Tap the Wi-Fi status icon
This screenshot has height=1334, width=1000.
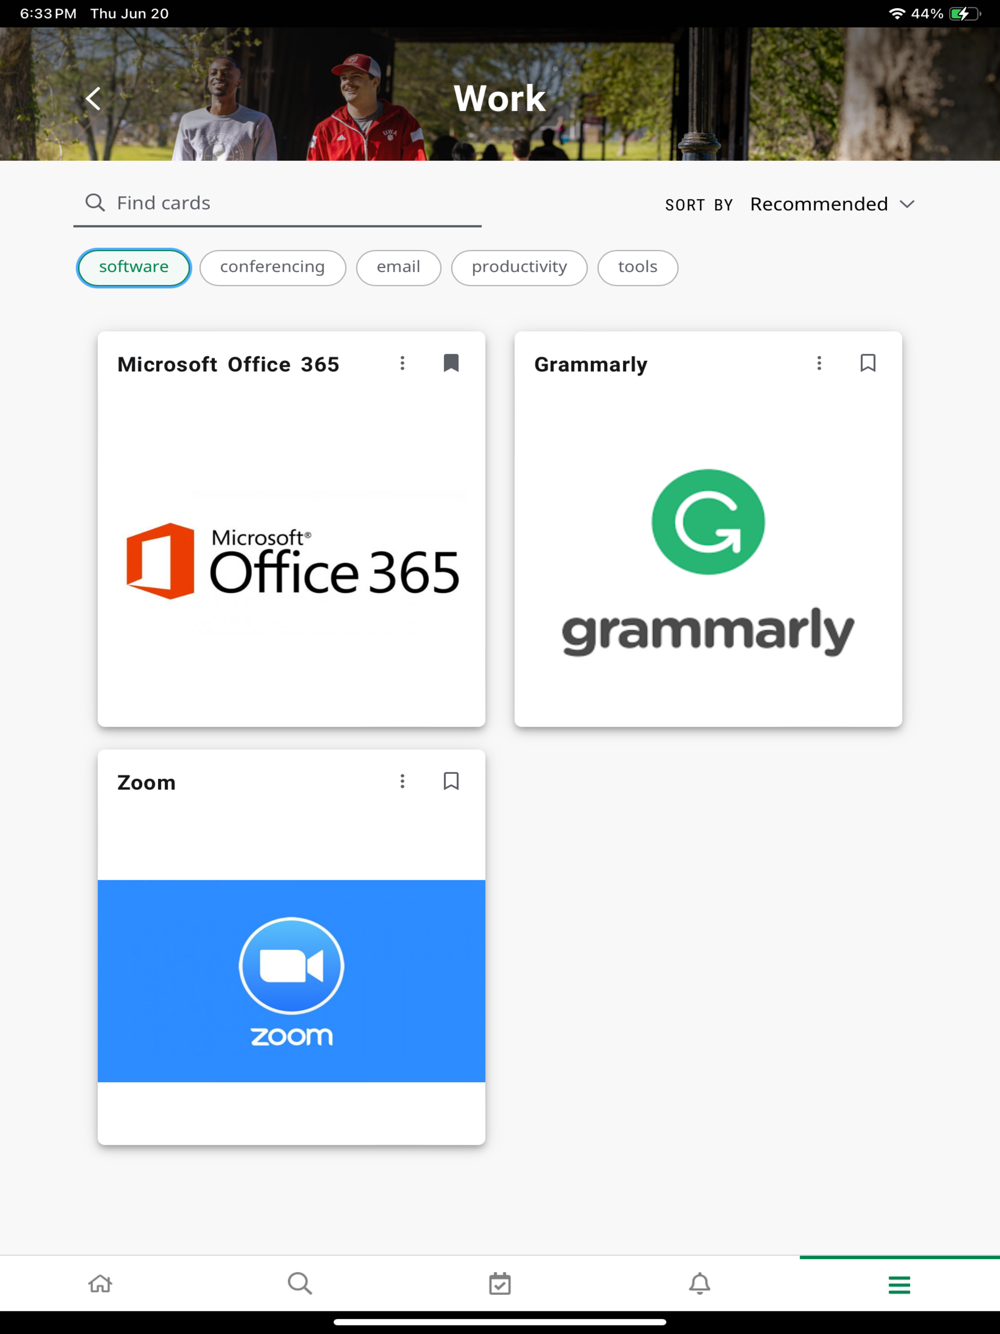(896, 14)
